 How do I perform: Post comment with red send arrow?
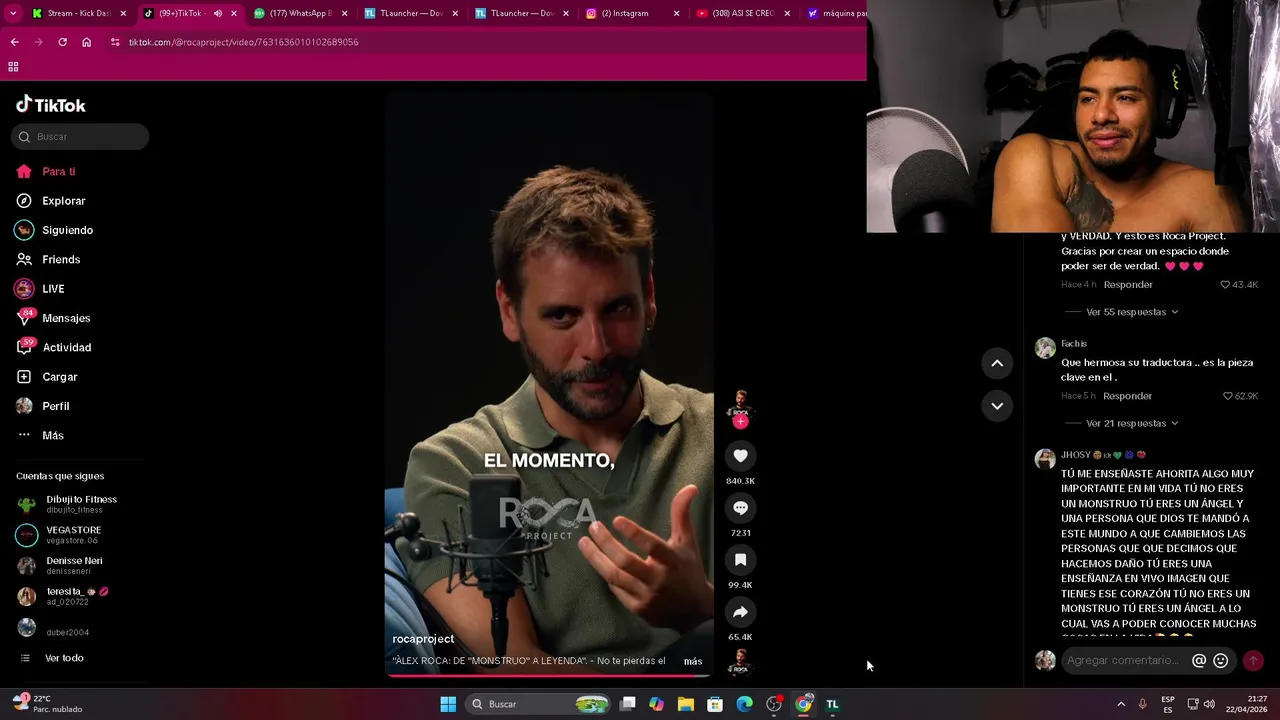click(1253, 661)
